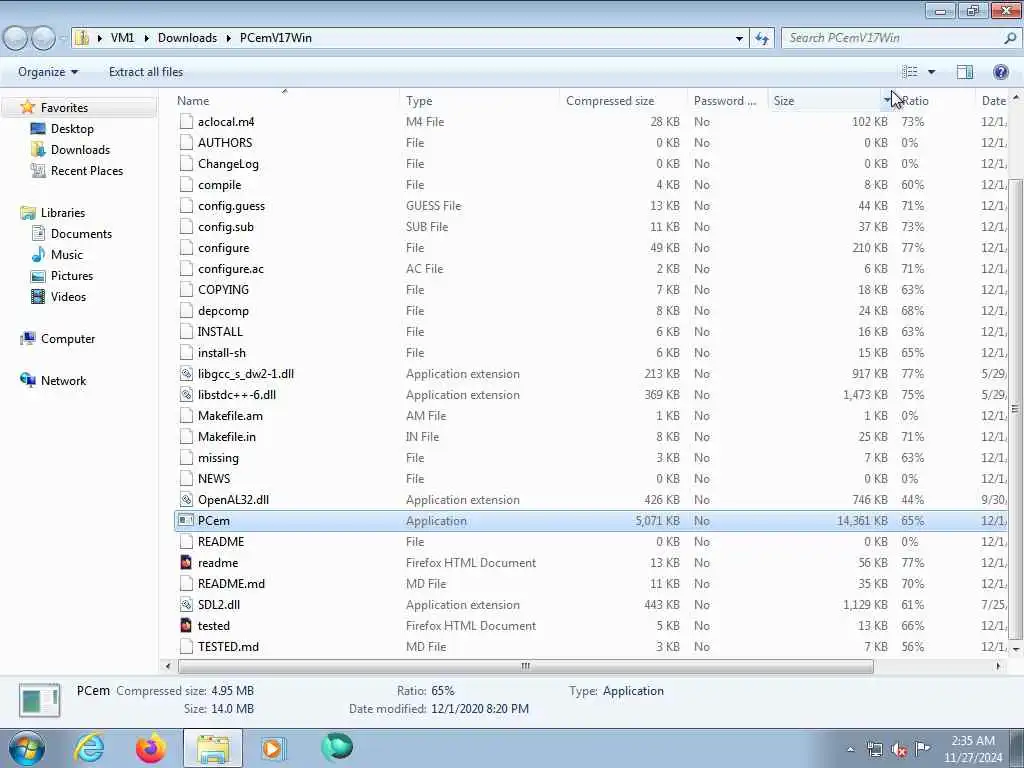1024x768 pixels.
Task: Click the Action Center flag icon
Action: (922, 748)
